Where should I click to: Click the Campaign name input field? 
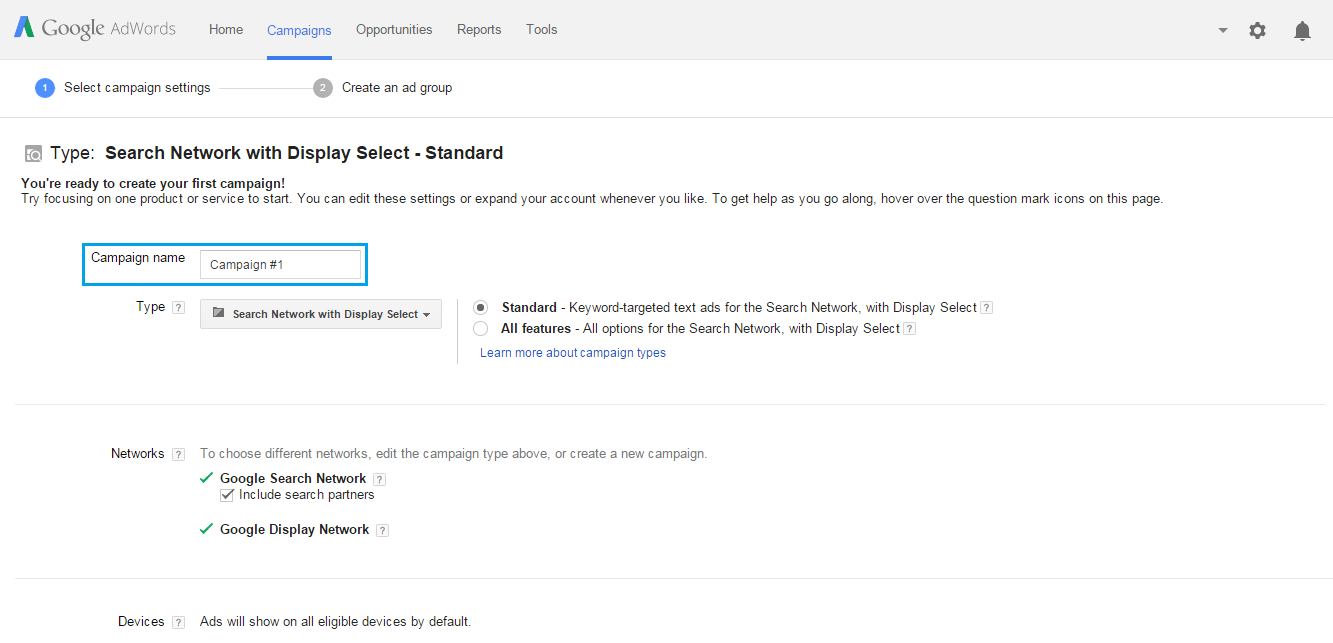(x=280, y=265)
